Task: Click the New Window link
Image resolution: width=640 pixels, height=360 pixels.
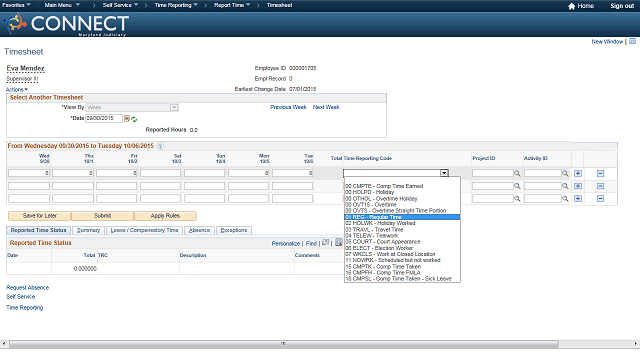Action: click(x=607, y=42)
